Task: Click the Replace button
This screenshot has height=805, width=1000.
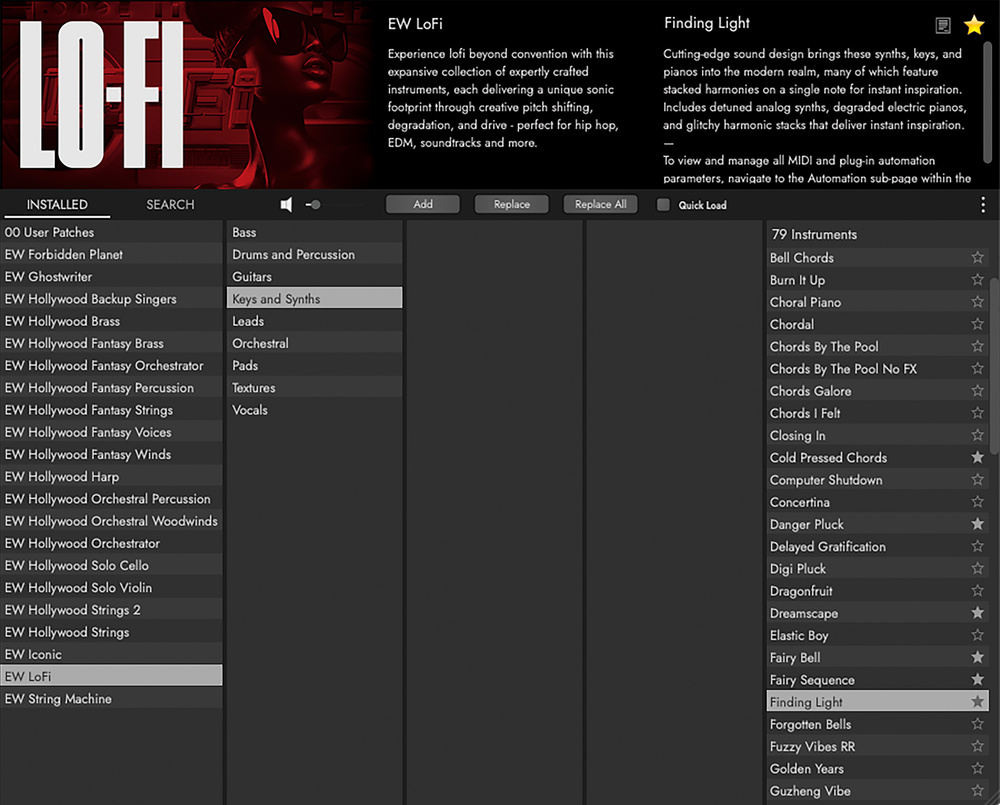Action: tap(511, 204)
